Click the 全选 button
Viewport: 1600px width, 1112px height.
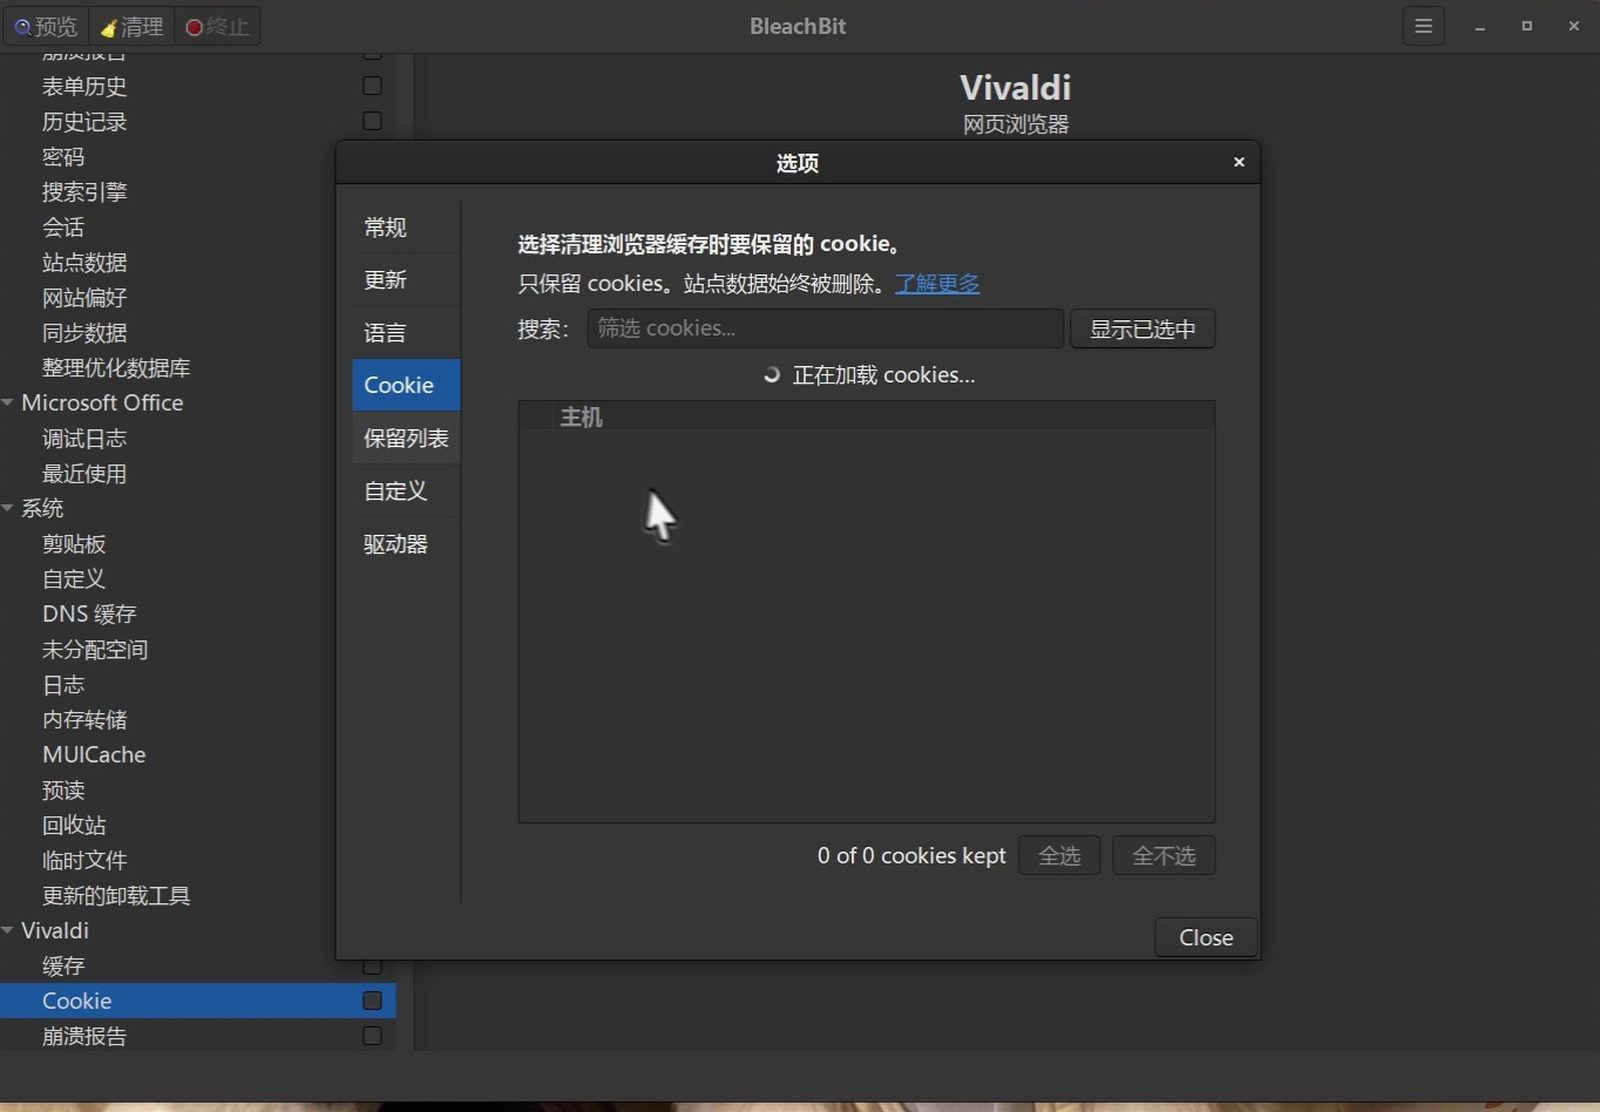(1059, 856)
